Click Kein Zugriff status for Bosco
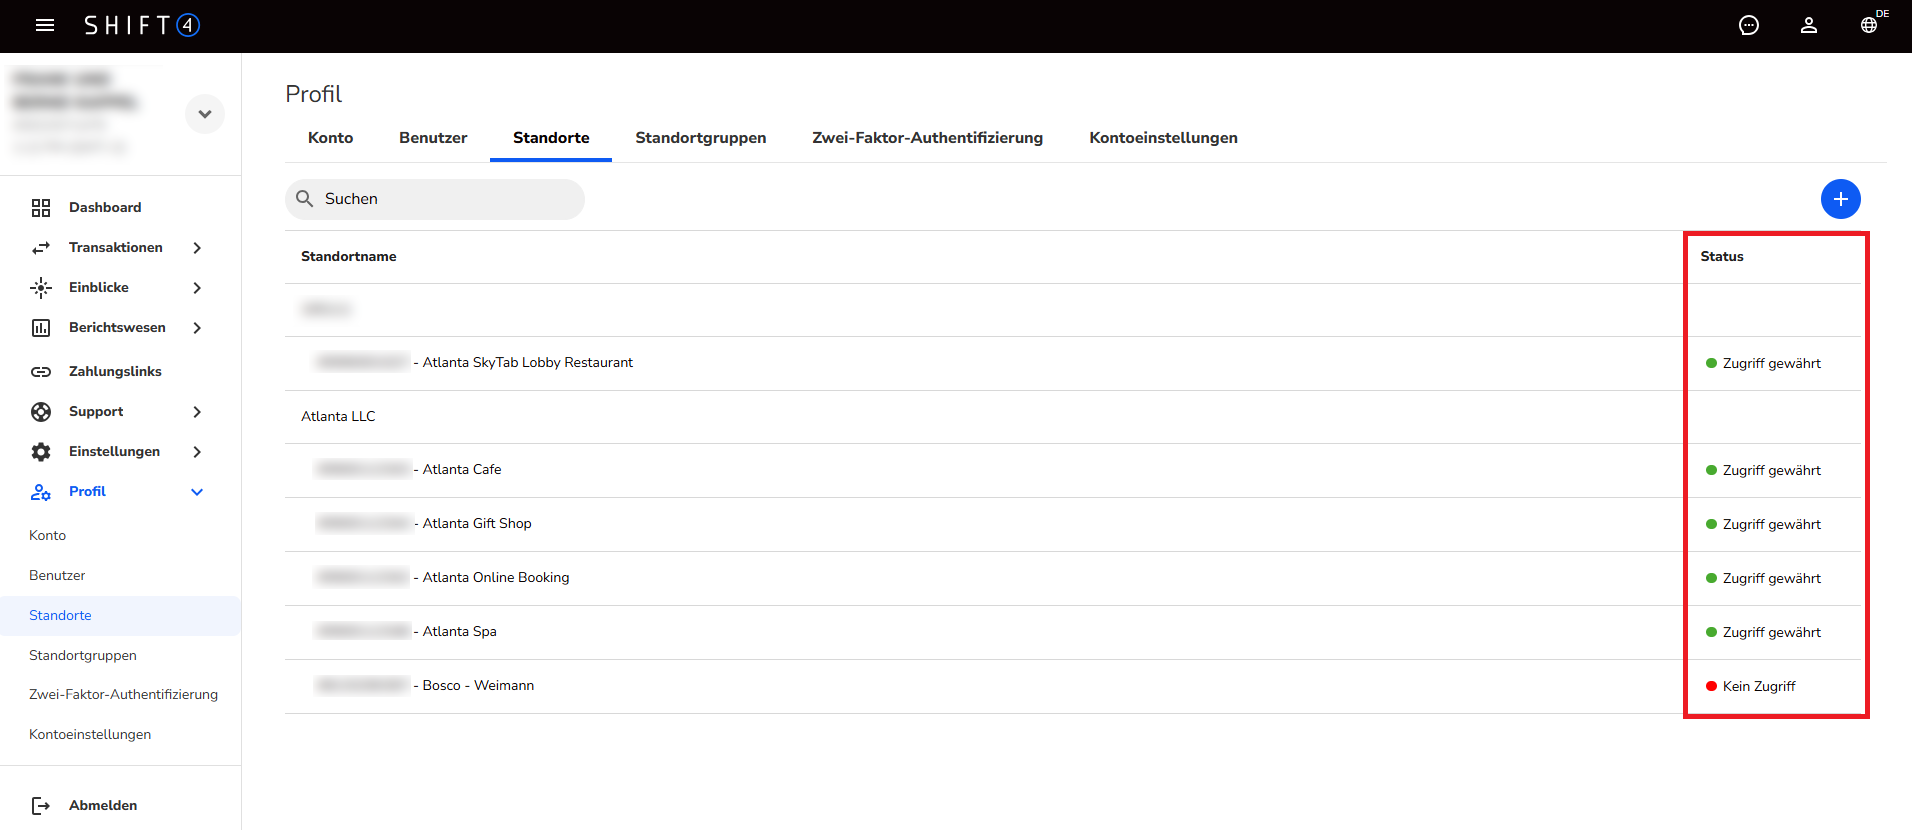The image size is (1912, 830). (x=1751, y=686)
